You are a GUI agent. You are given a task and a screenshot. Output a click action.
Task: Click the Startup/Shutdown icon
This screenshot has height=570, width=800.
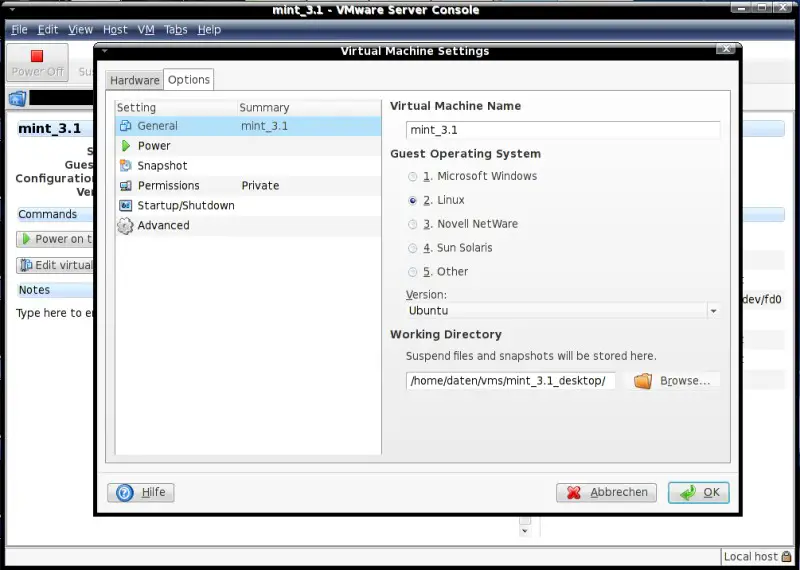[x=125, y=206]
